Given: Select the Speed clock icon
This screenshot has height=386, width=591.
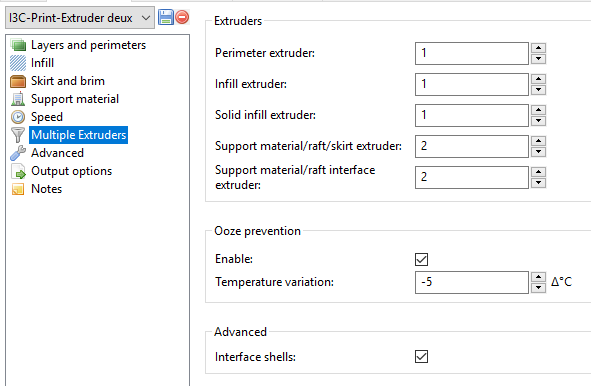Looking at the screenshot, I should point(18,117).
